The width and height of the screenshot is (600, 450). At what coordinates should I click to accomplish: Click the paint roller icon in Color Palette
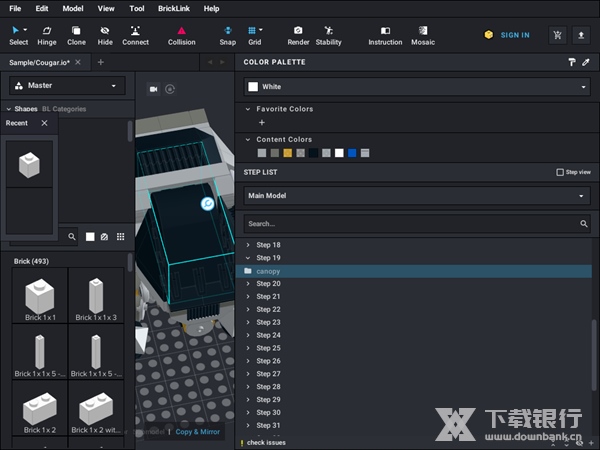tap(572, 62)
